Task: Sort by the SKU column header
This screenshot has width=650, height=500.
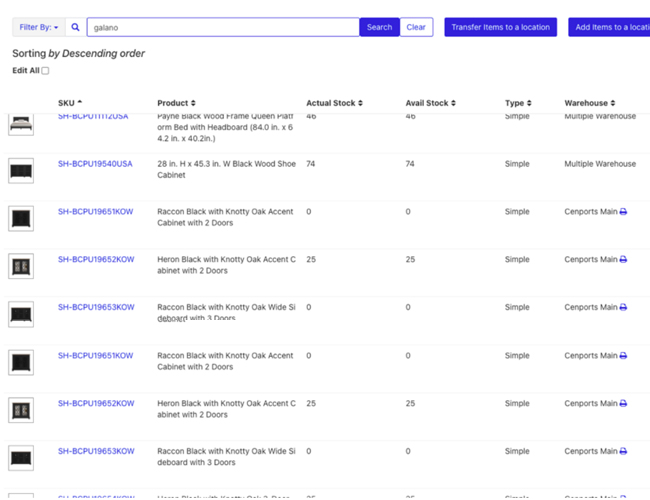Action: (x=70, y=103)
